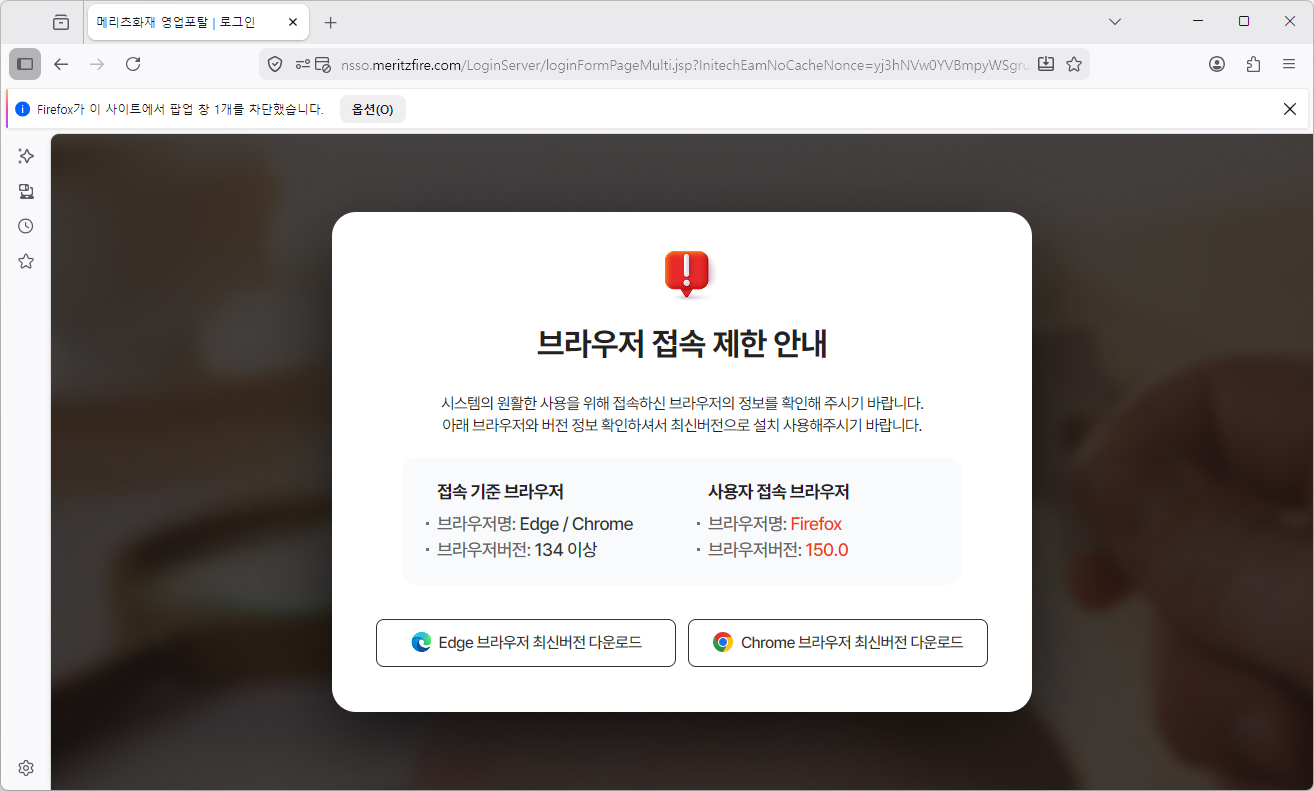The width and height of the screenshot is (1314, 791).
Task: Open the Firefox application hamburger menu
Action: click(1289, 64)
